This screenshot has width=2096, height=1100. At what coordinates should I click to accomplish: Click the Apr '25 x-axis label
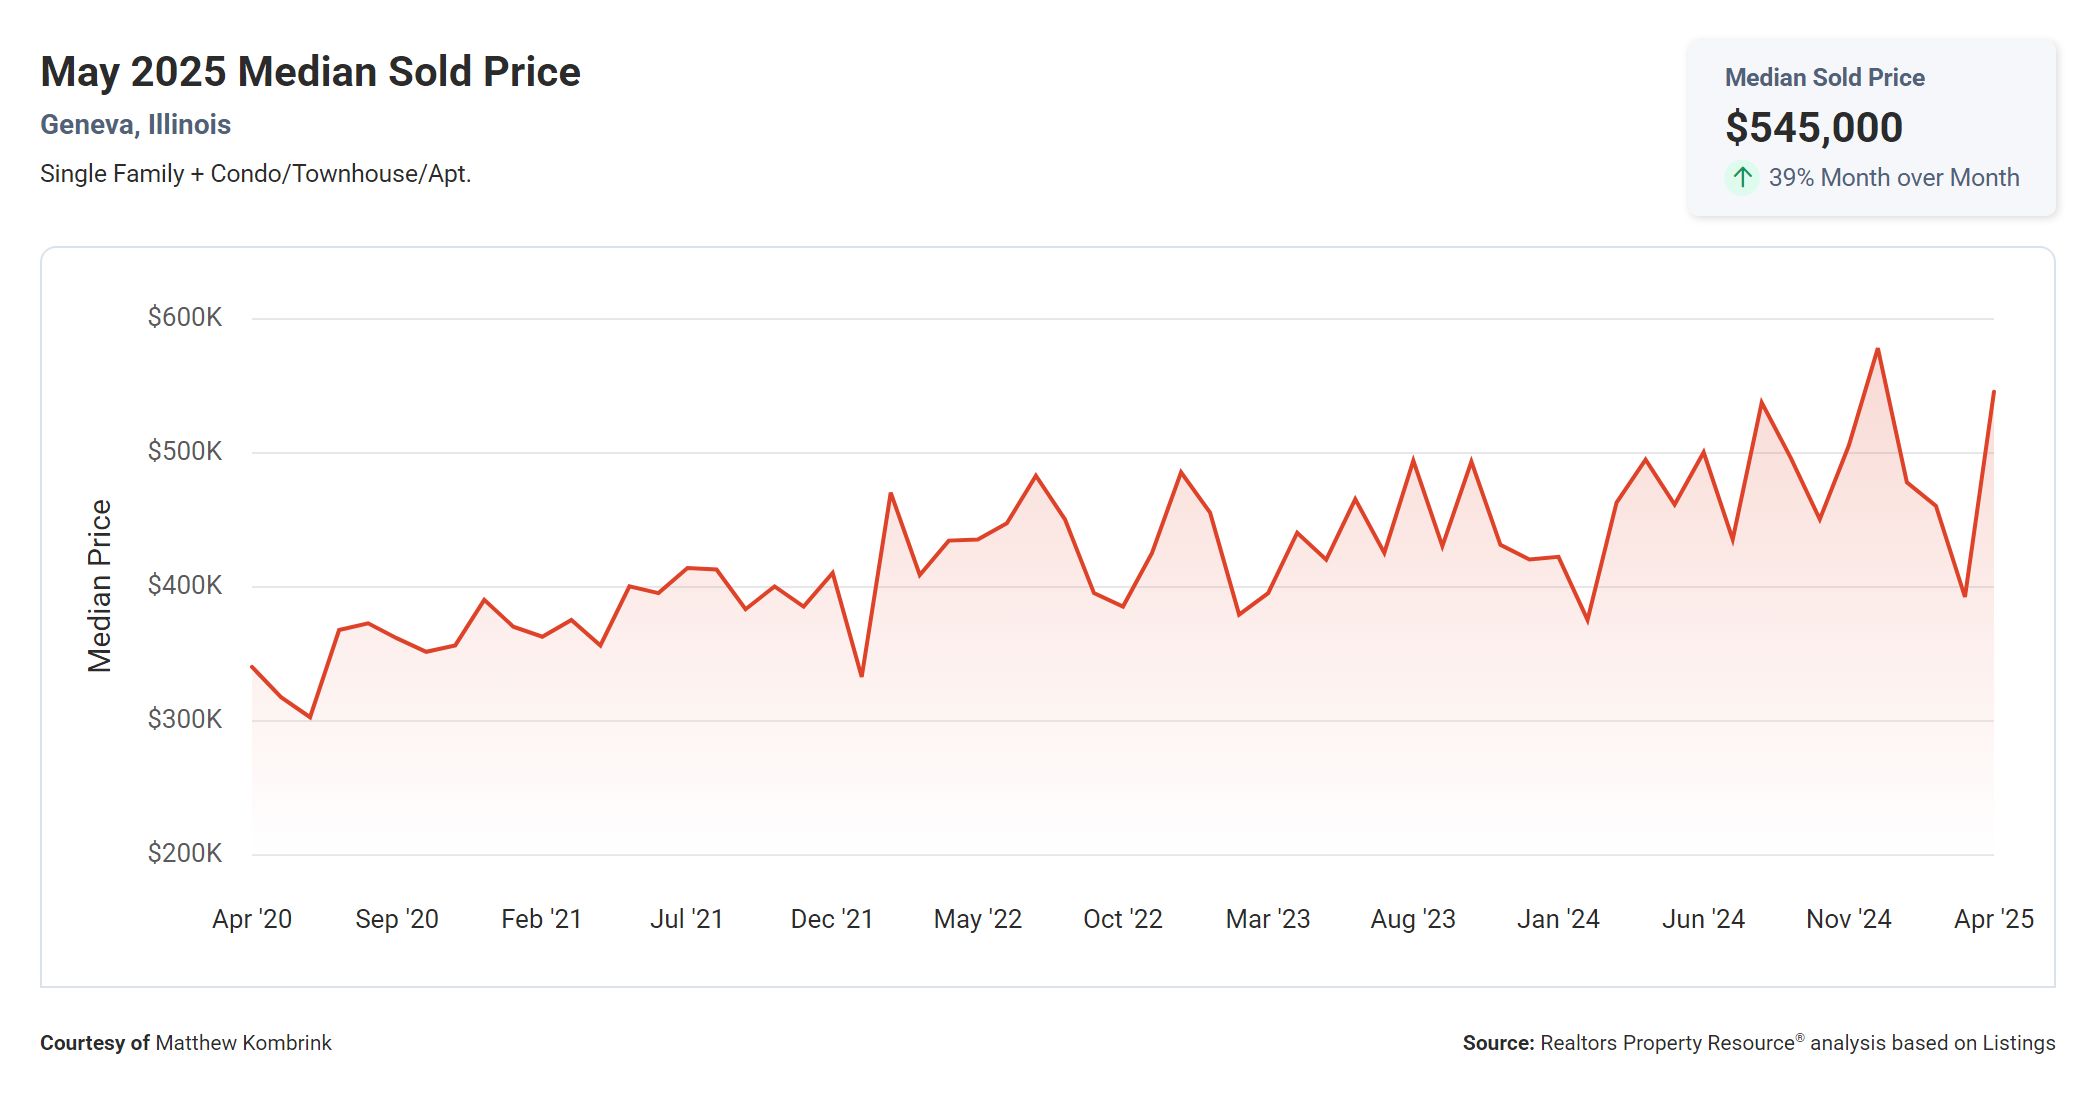[1993, 919]
